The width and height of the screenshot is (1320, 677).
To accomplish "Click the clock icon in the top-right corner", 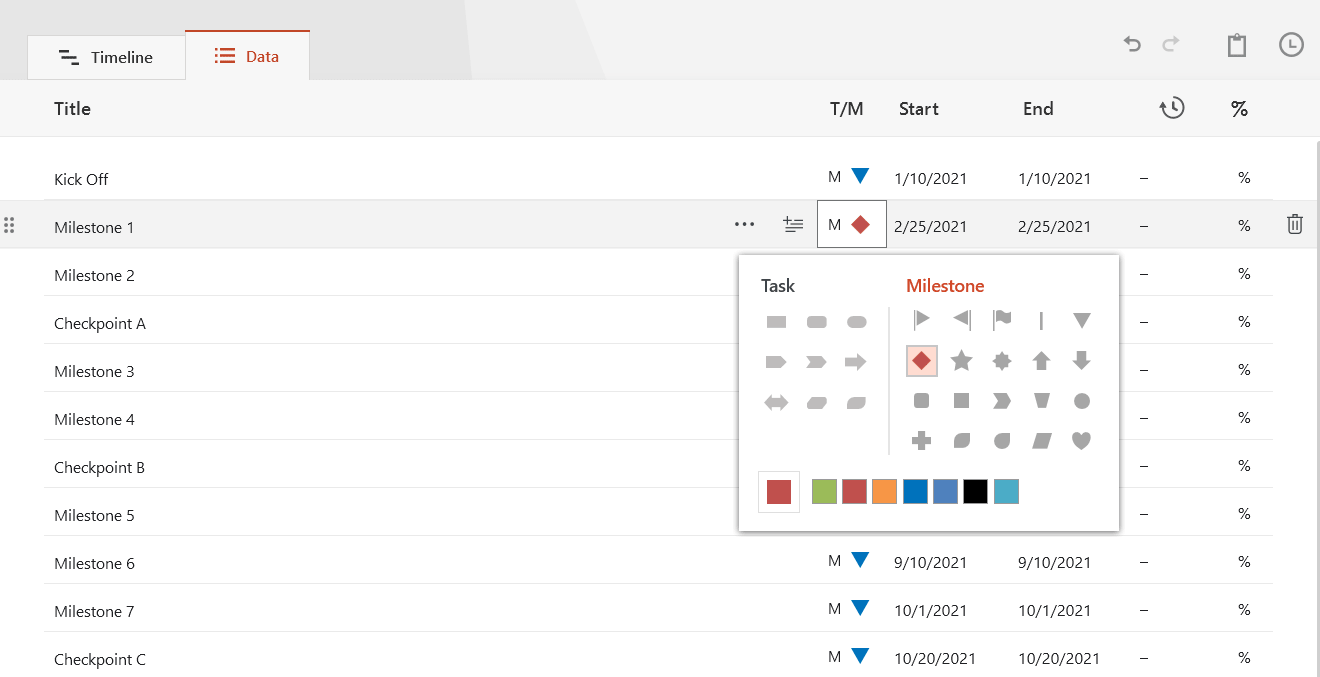I will click(1290, 45).
